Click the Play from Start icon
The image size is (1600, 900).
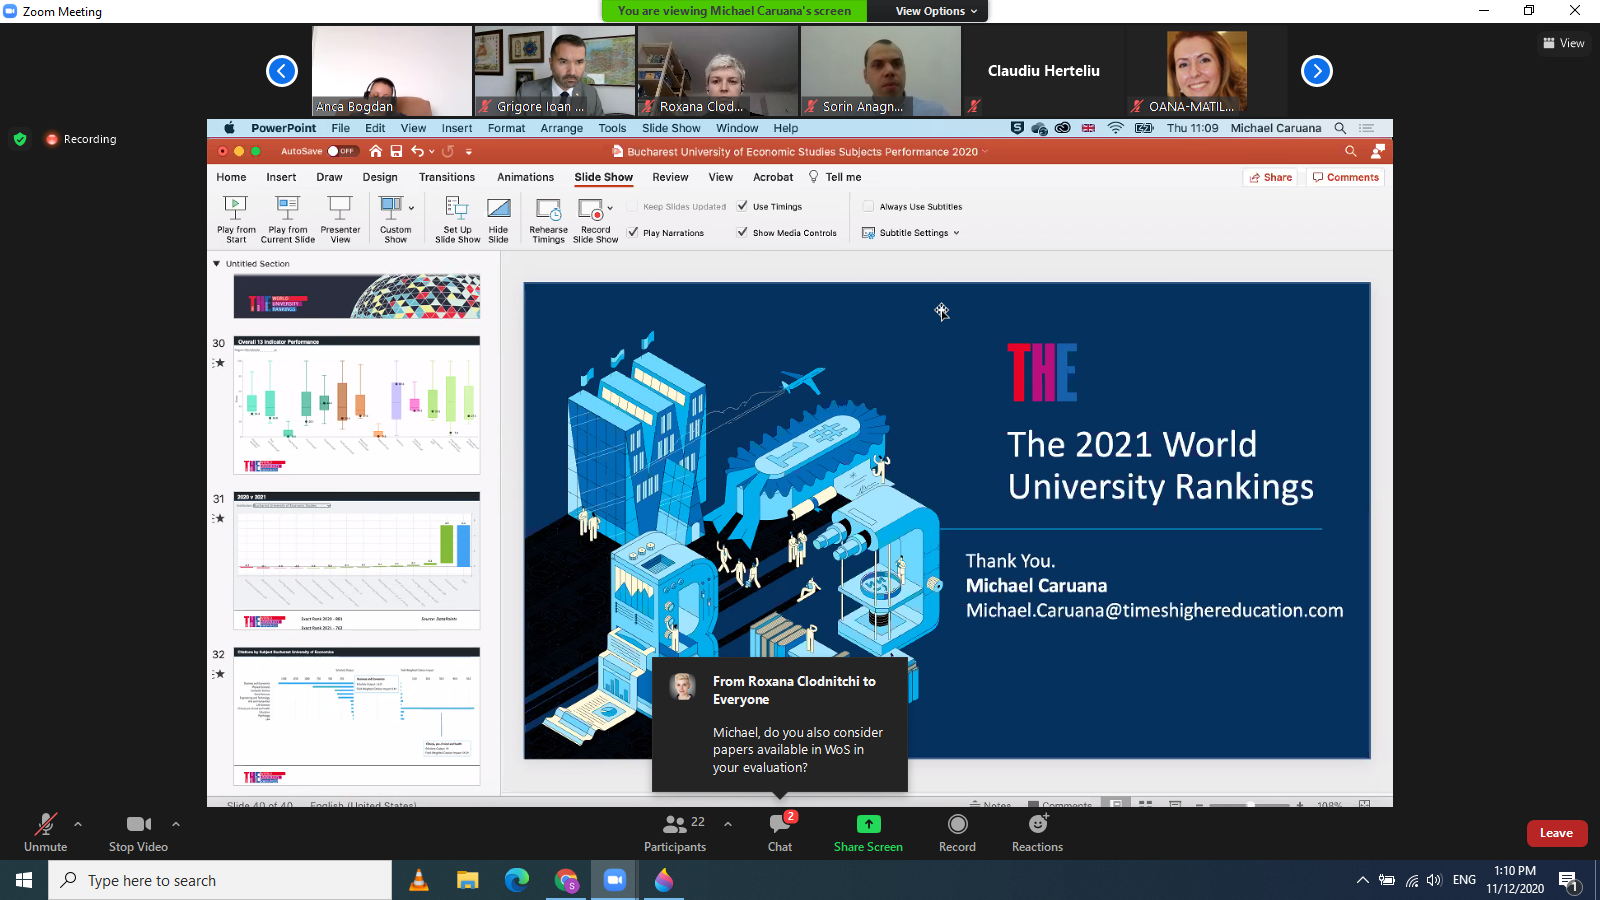[235, 208]
